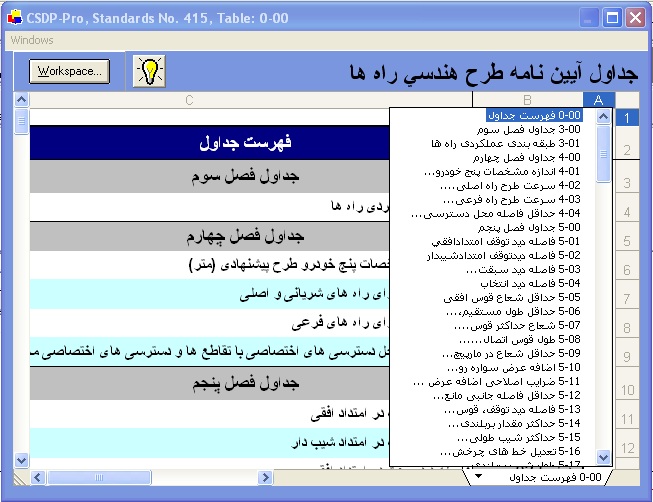Screen dimensions: 653x502
Task: Open the Windows menu
Action: point(32,40)
